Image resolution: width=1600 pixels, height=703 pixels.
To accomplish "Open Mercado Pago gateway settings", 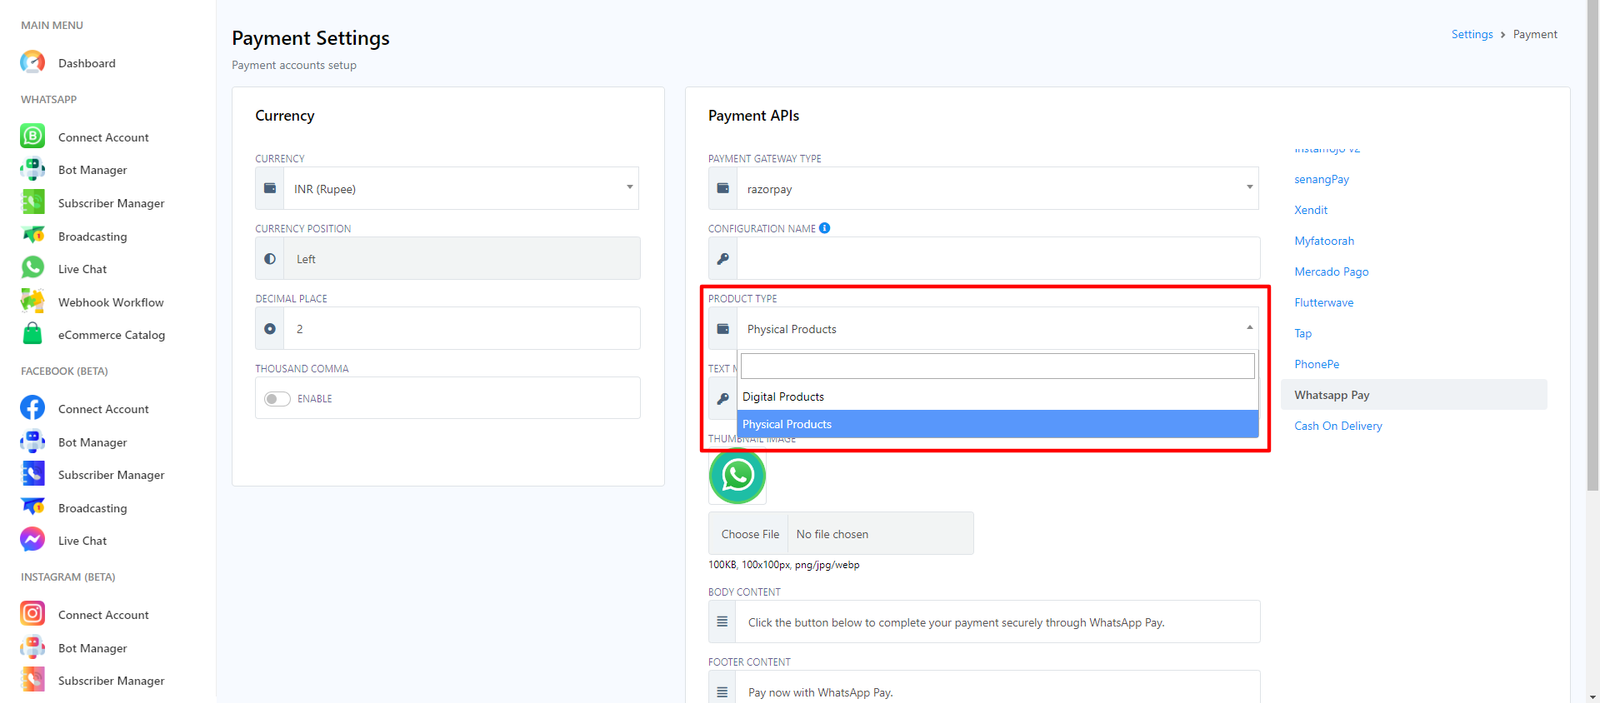I will (1331, 272).
